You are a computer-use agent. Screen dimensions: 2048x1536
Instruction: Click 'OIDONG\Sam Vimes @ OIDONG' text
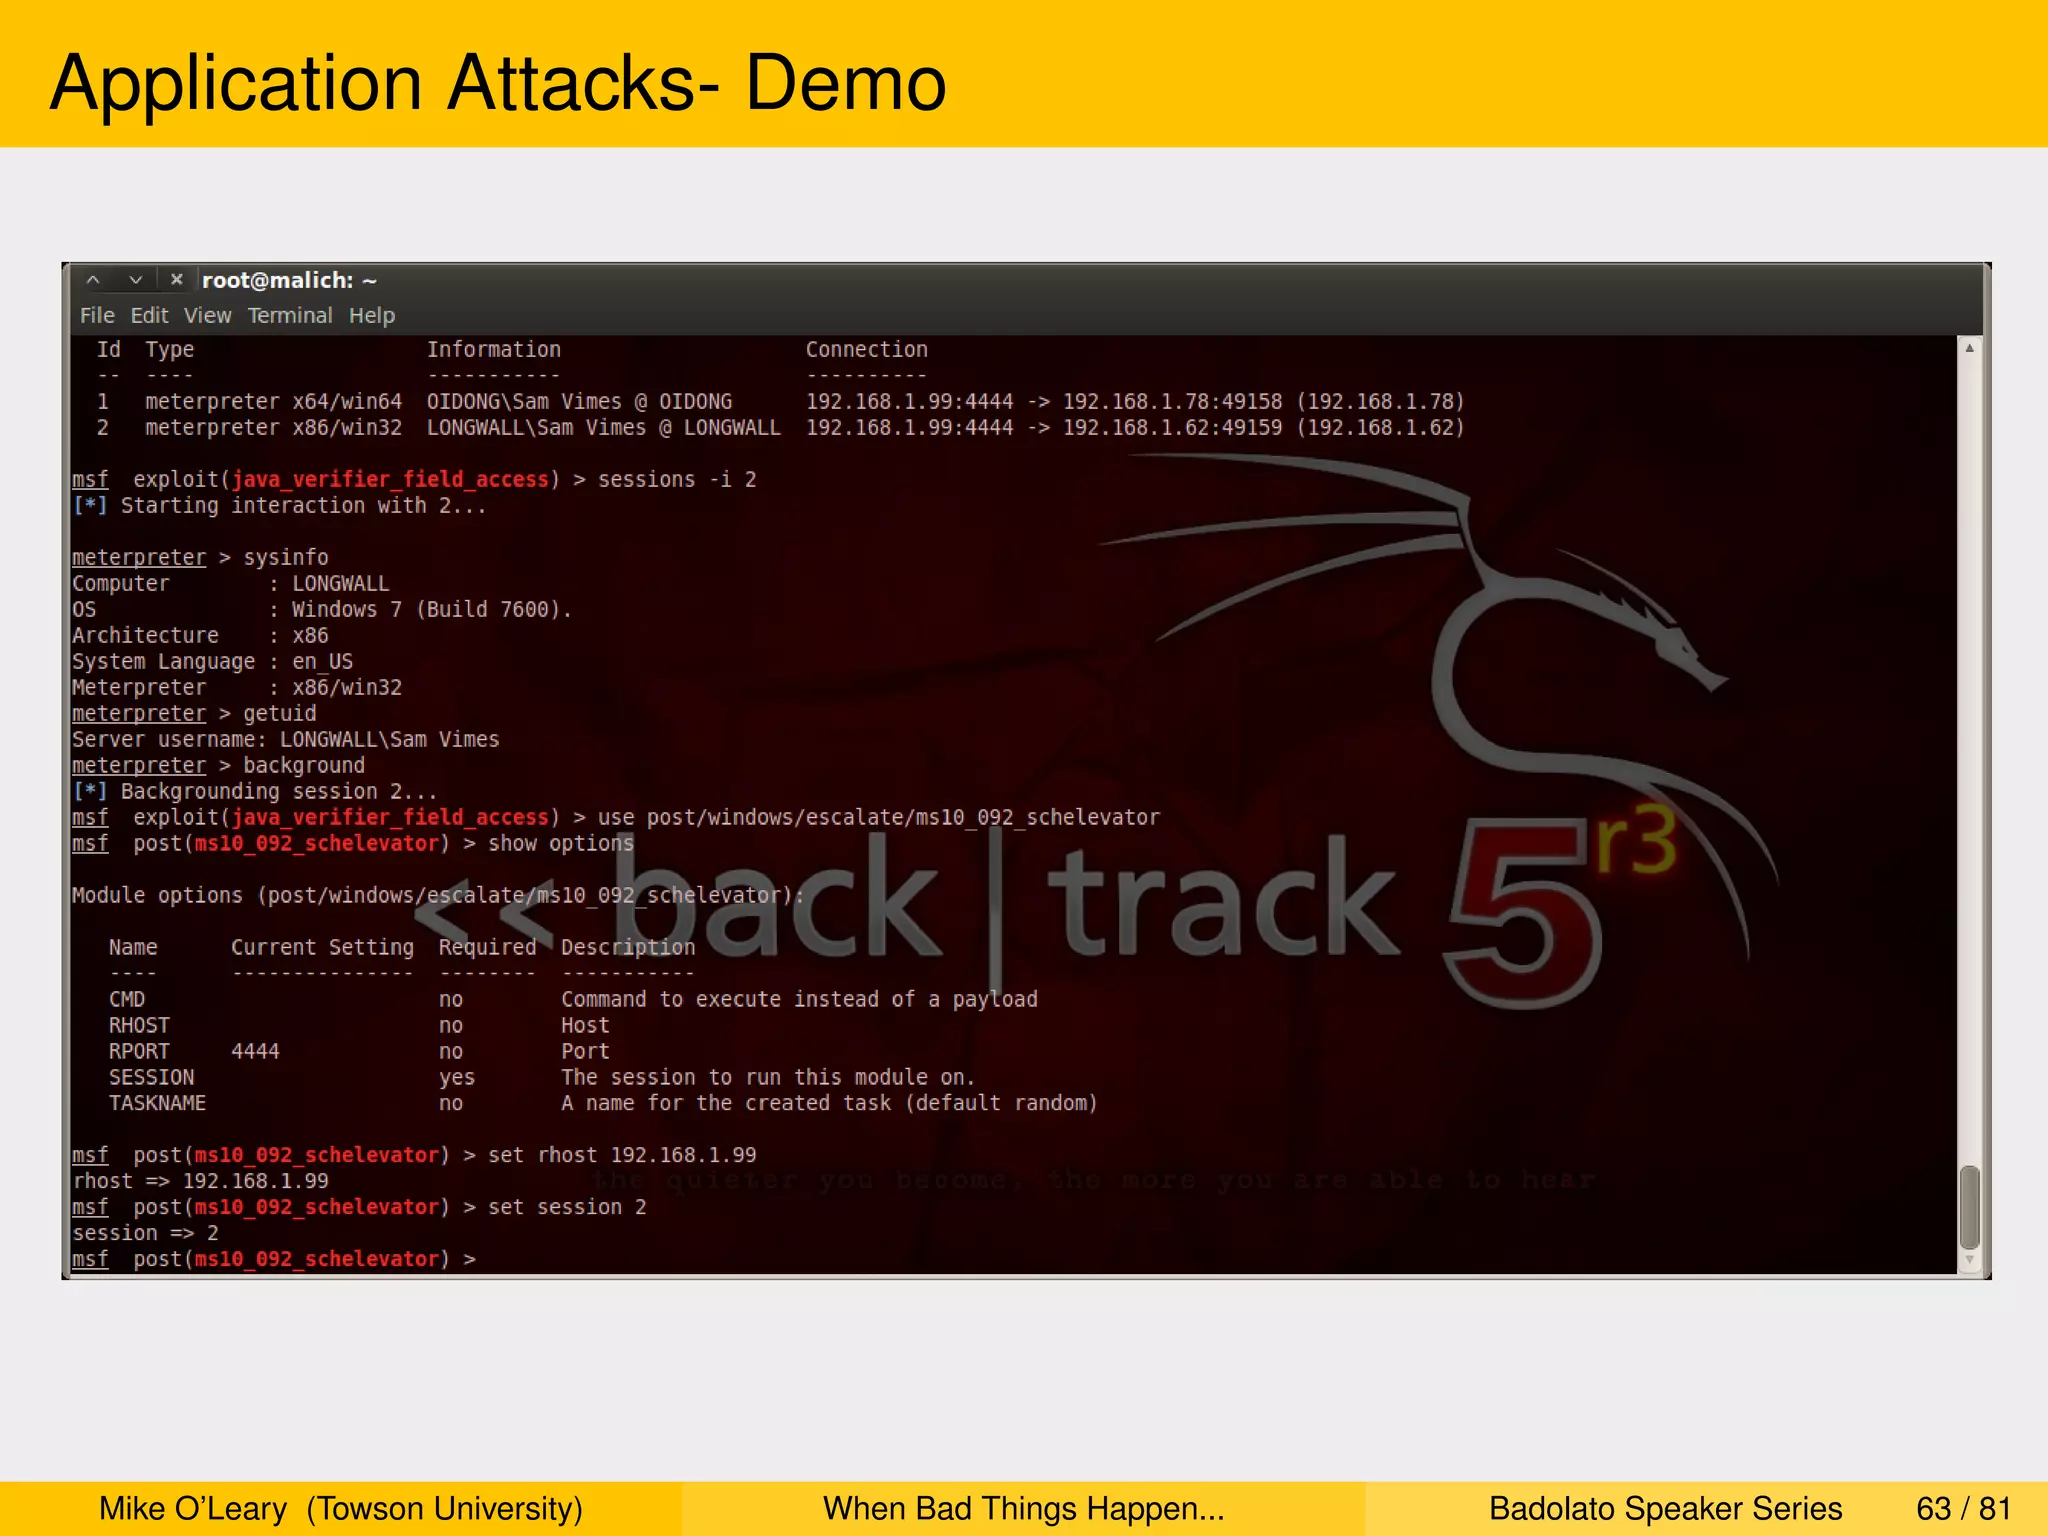tap(579, 402)
